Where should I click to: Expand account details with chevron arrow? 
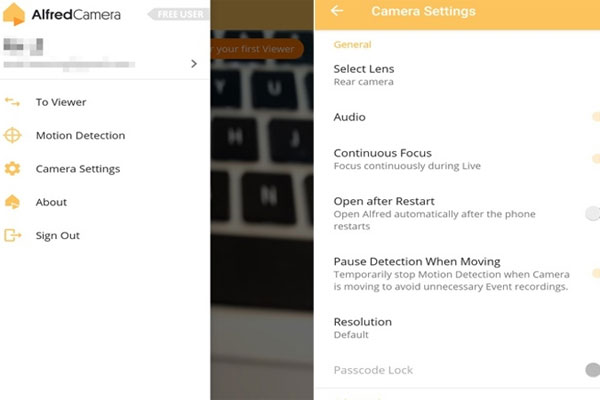194,64
